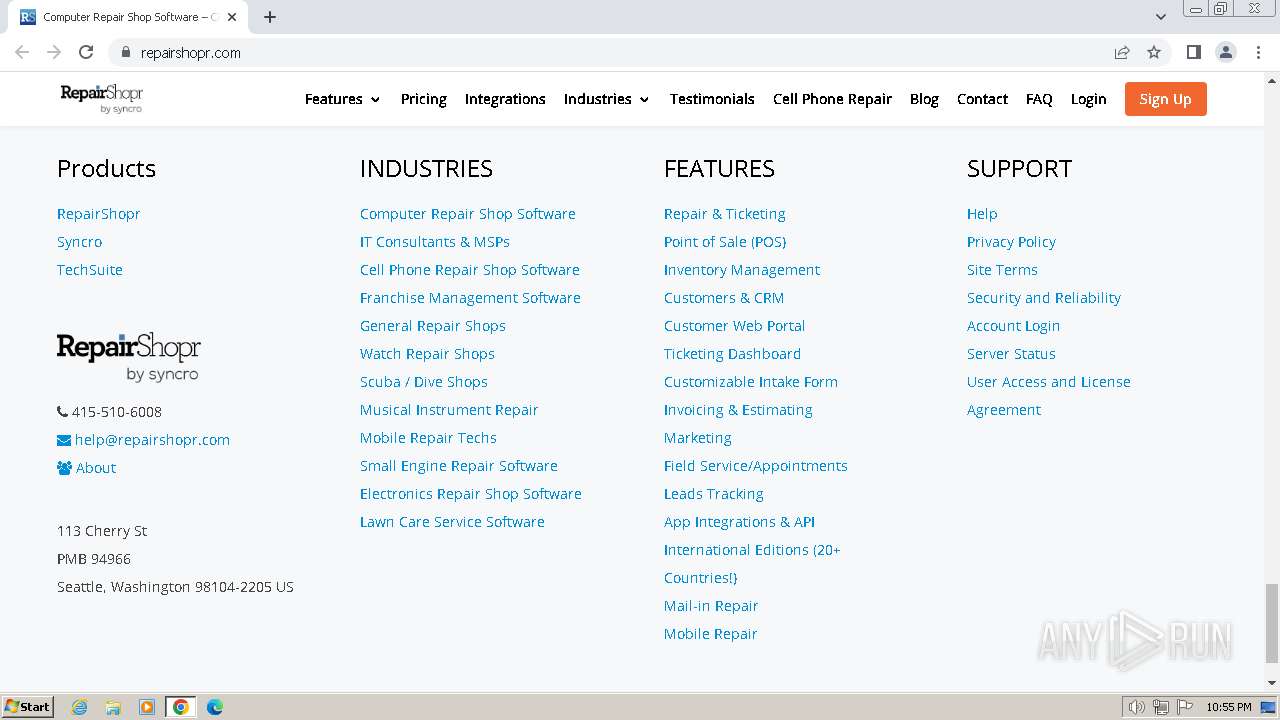This screenshot has height=720, width=1280.
Task: Click the share page icon in address bar
Action: [1122, 52]
